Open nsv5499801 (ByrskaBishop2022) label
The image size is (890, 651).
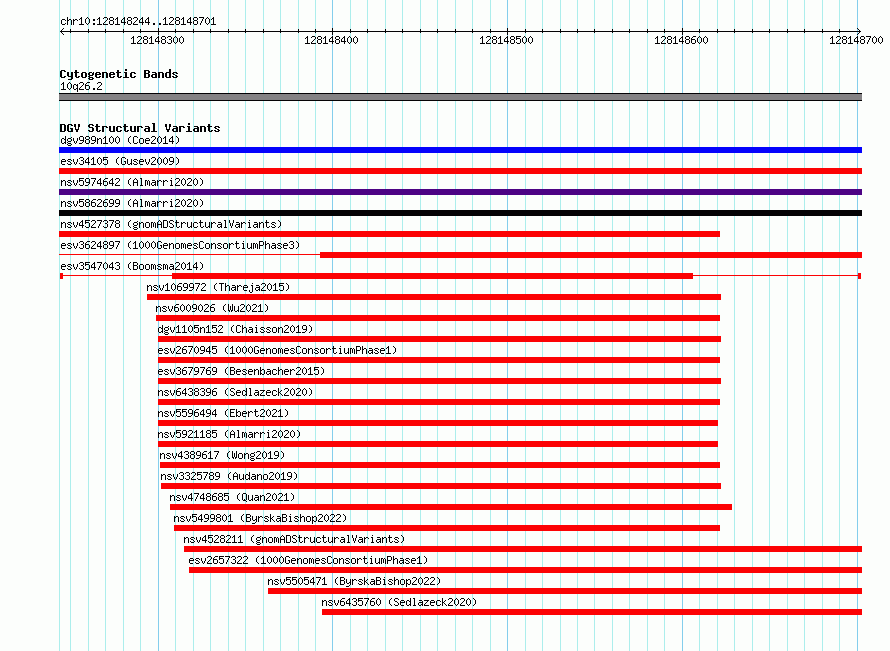[x=260, y=518]
